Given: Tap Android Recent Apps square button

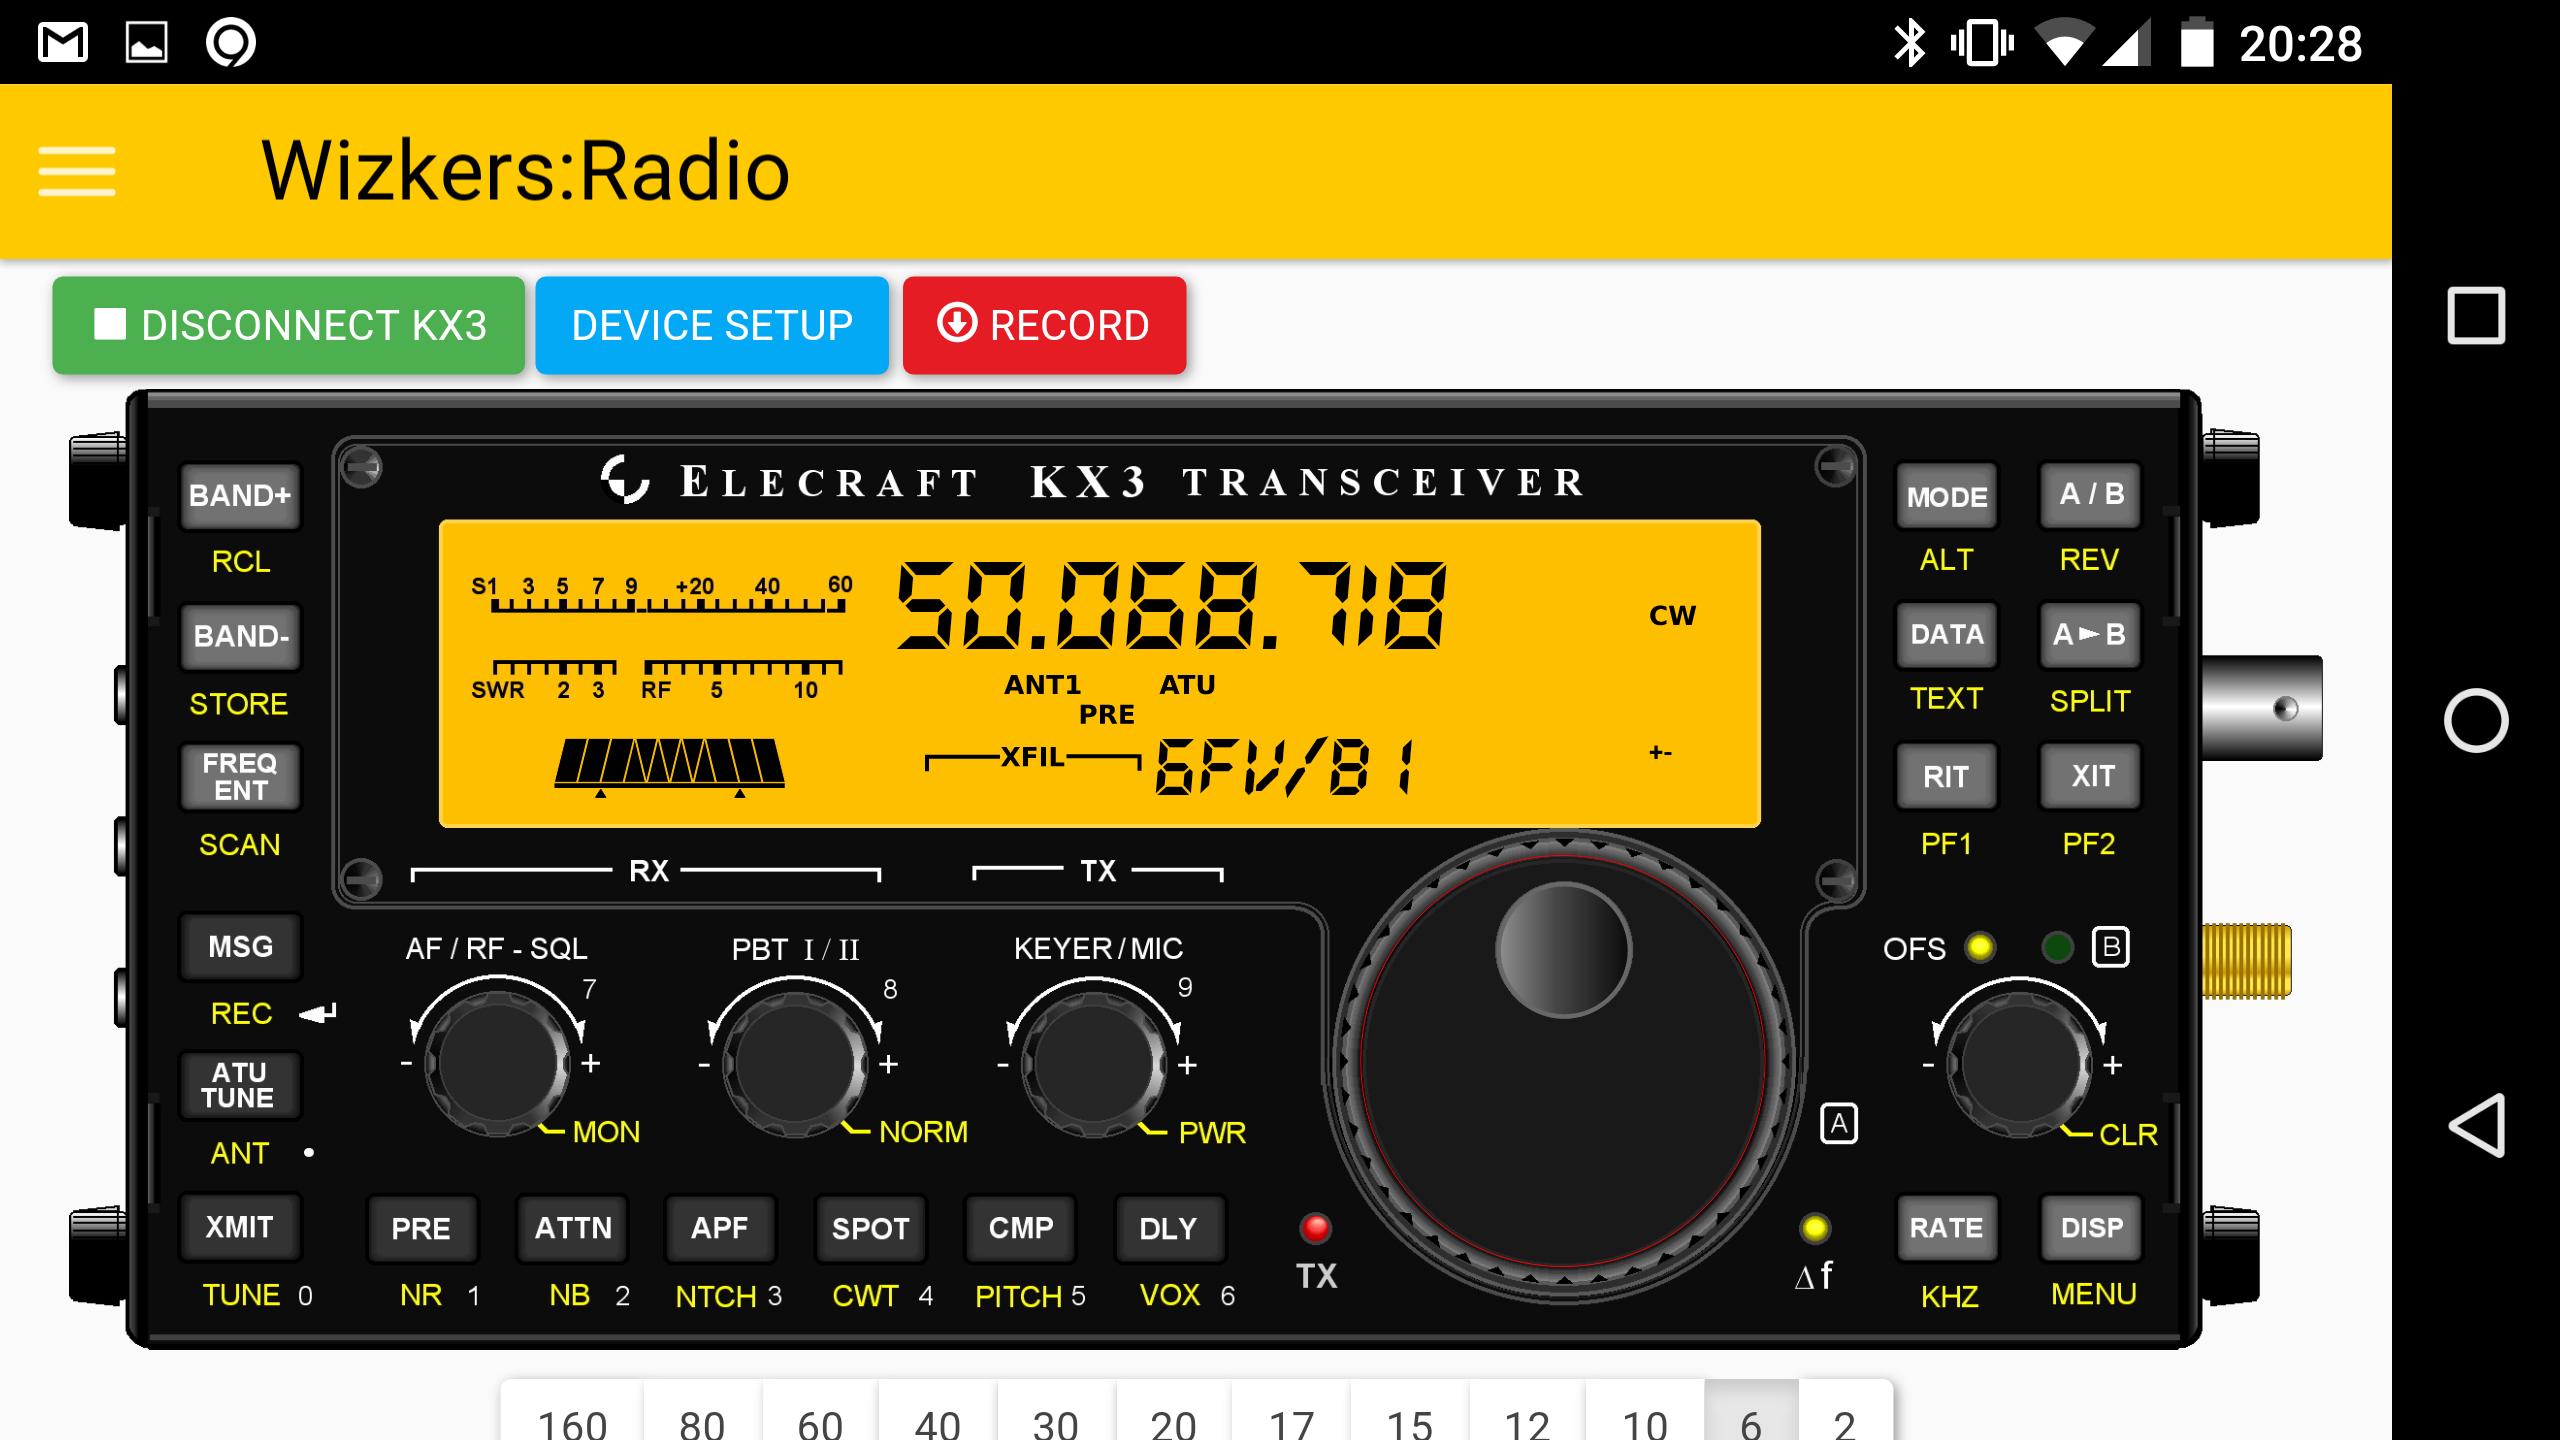Looking at the screenshot, I should 2476,316.
